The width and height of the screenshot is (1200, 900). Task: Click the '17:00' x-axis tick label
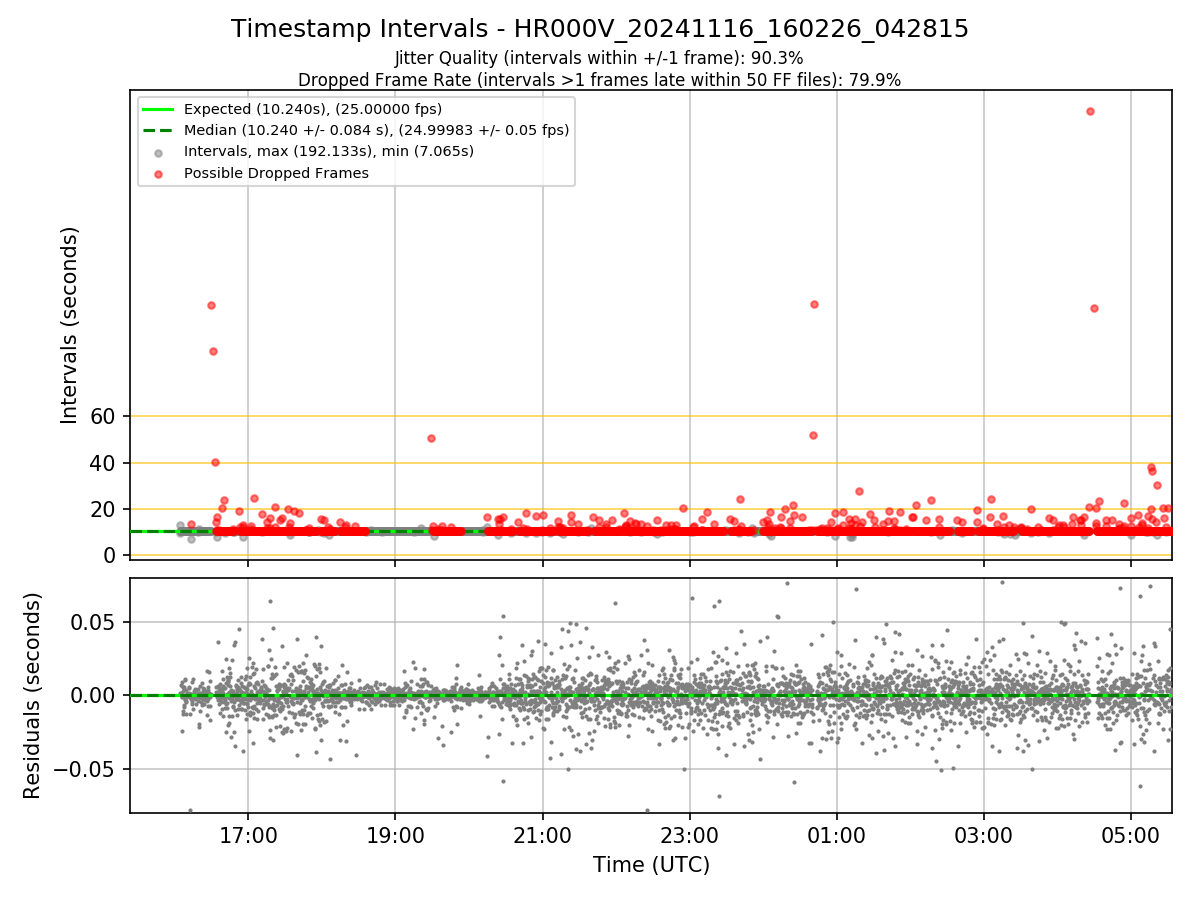click(x=248, y=833)
